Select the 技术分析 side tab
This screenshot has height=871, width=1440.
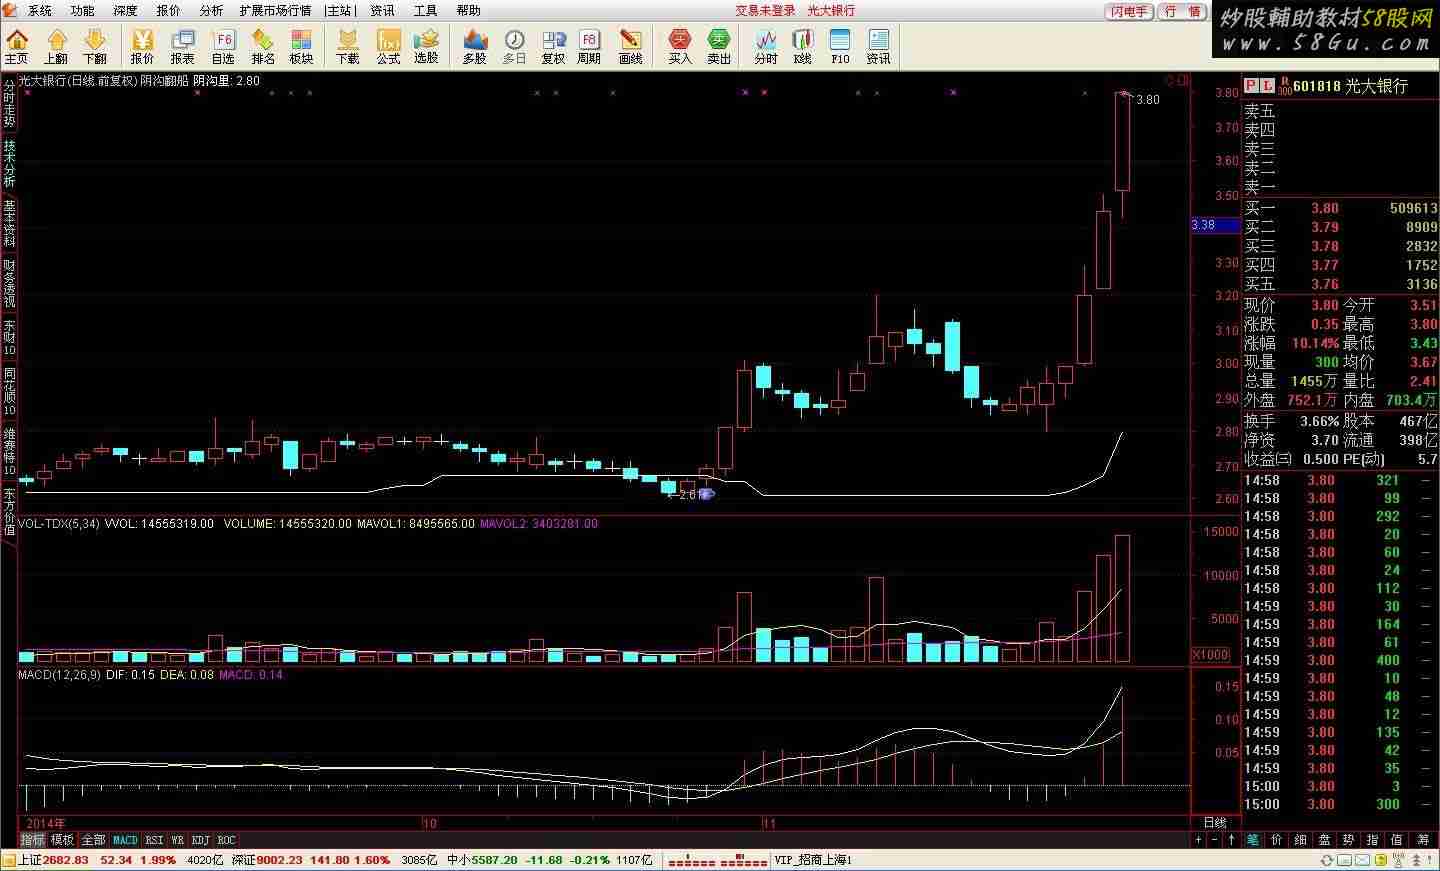pyautogui.click(x=9, y=163)
